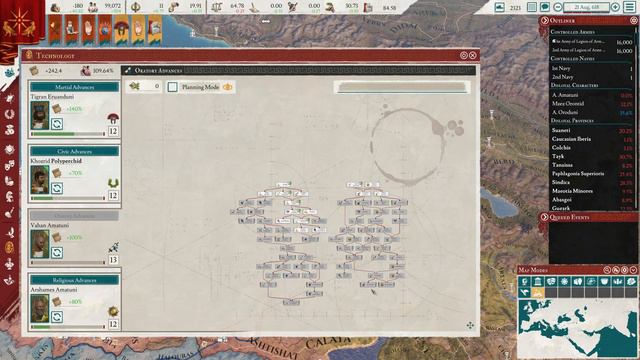Select the first map mode icon
This screenshot has height=360, width=640.
[524, 282]
